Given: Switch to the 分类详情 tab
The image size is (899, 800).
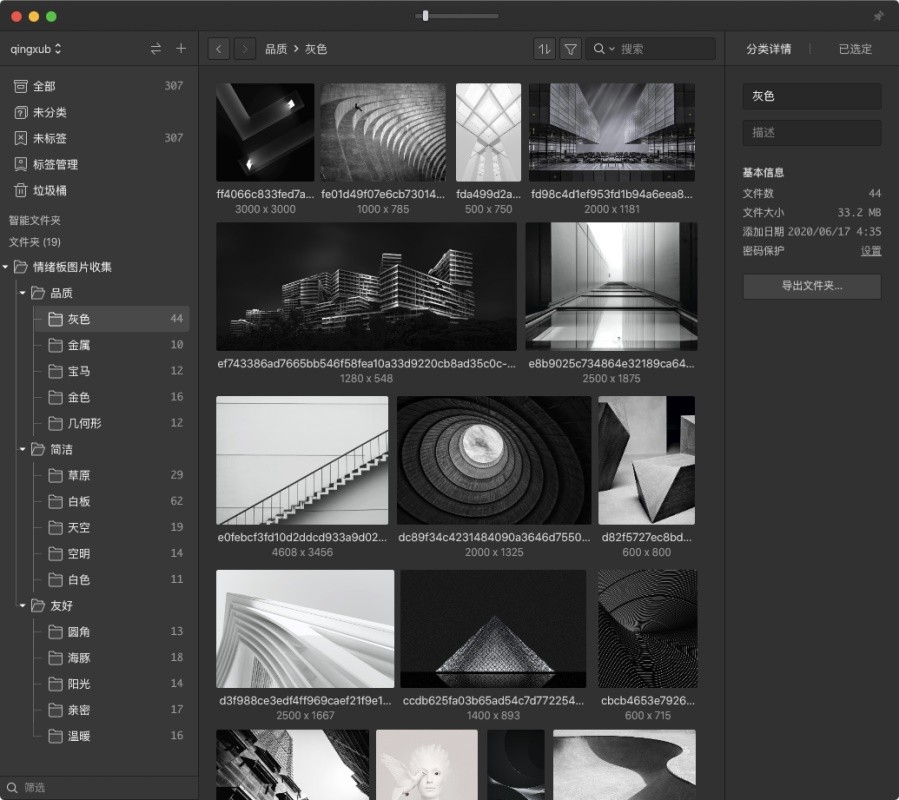Looking at the screenshot, I should click(768, 48).
